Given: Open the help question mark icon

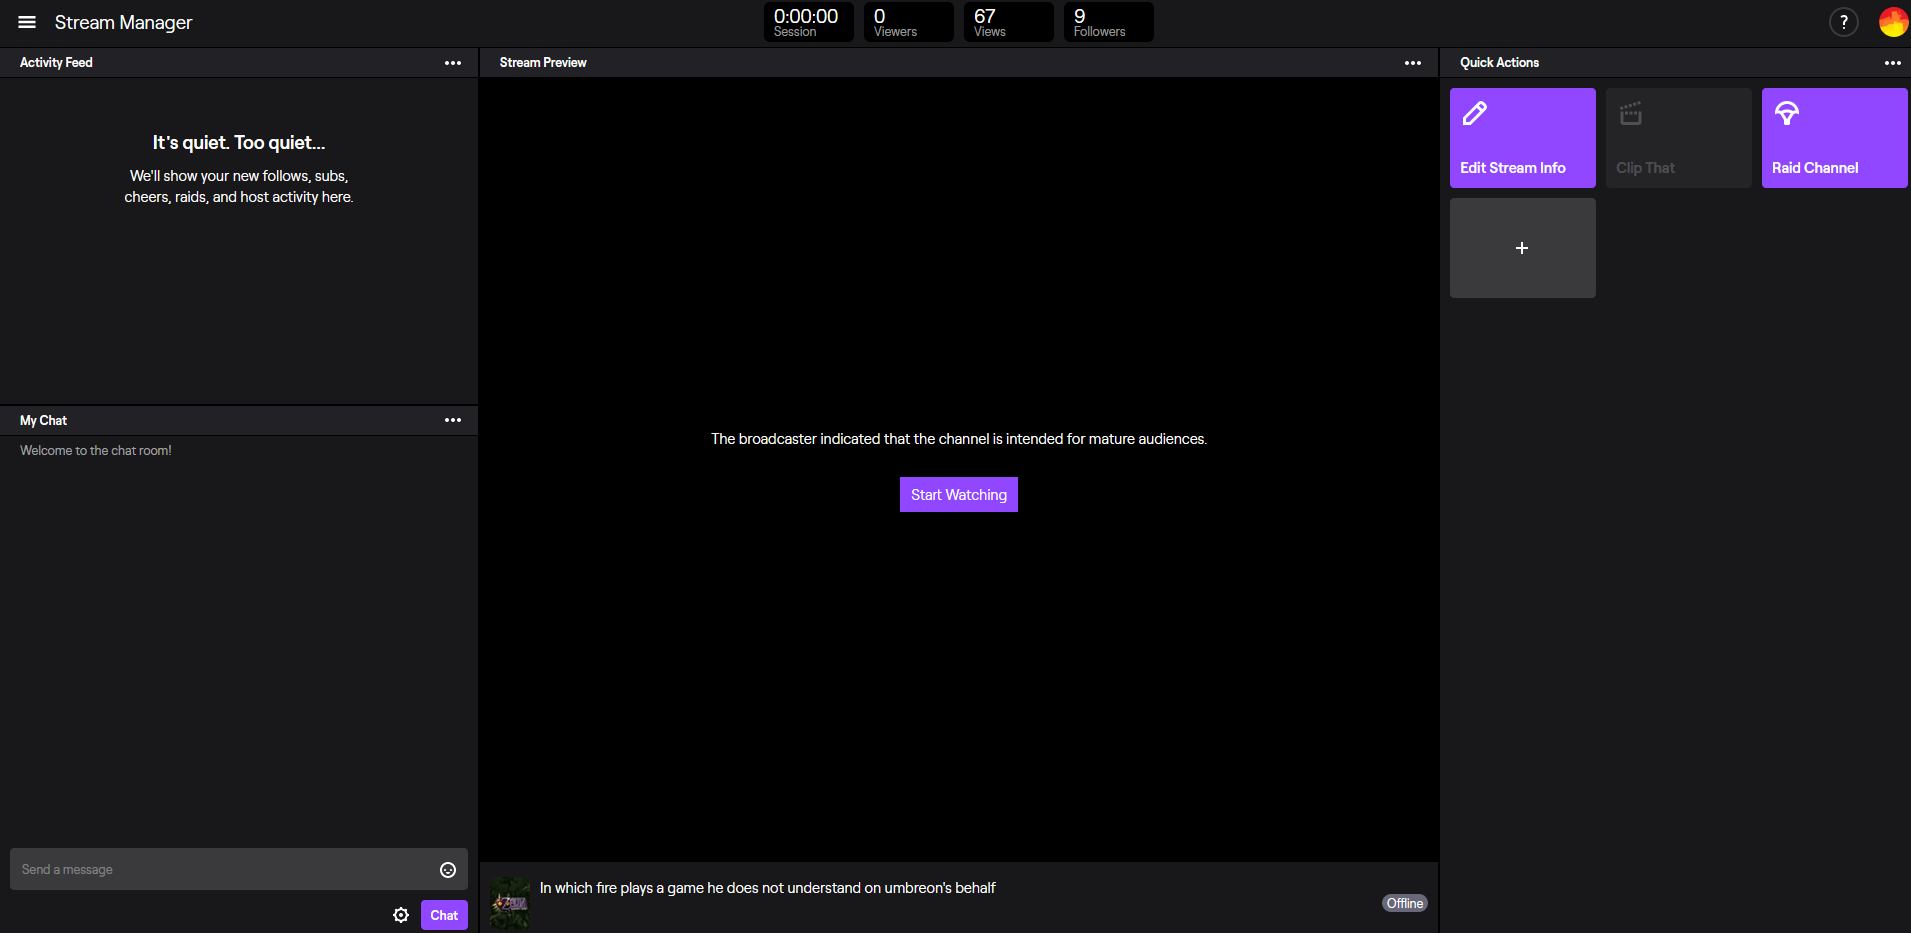Looking at the screenshot, I should (1843, 22).
